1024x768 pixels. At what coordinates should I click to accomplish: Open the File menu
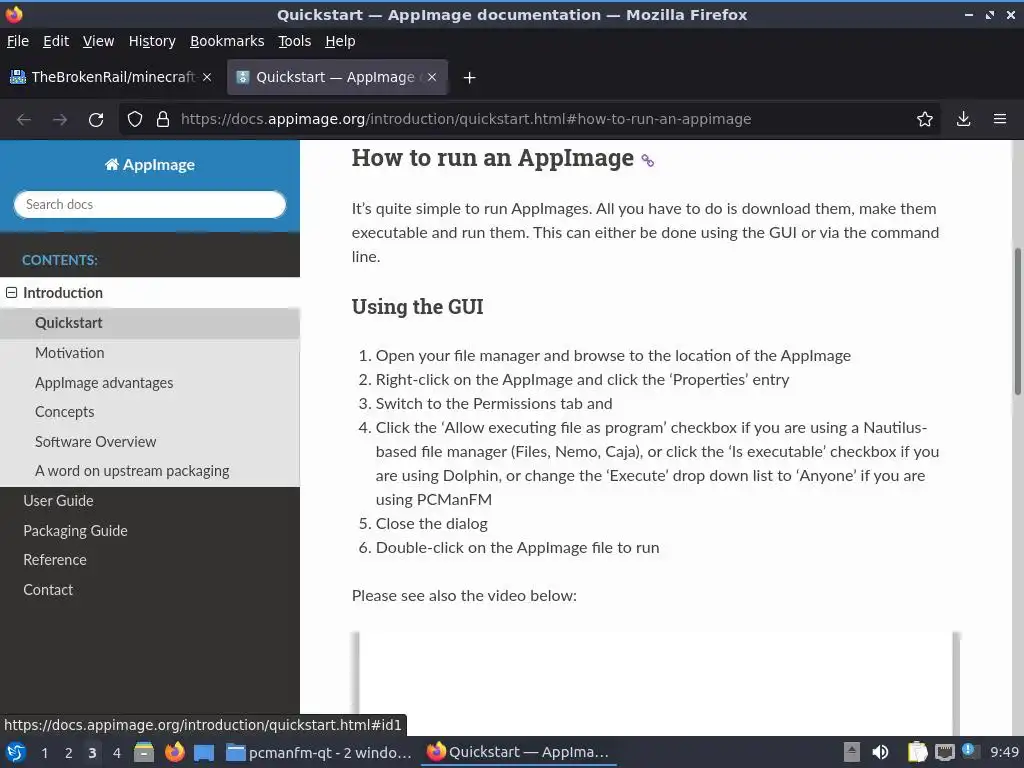(x=18, y=41)
